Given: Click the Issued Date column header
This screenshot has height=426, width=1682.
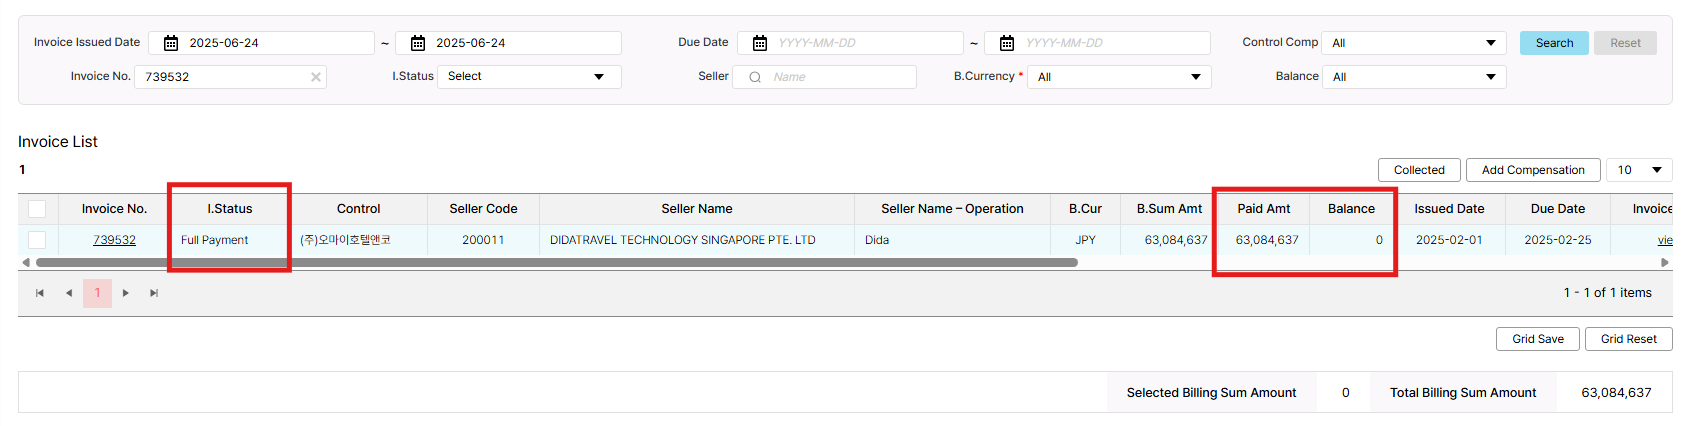Looking at the screenshot, I should click(x=1449, y=209).
